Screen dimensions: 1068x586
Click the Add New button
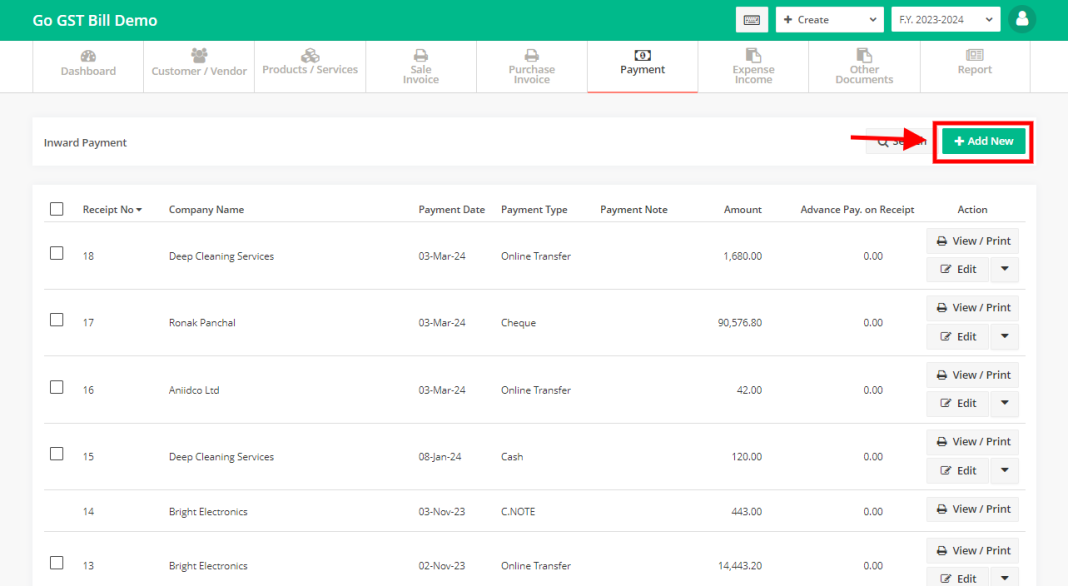(x=982, y=141)
